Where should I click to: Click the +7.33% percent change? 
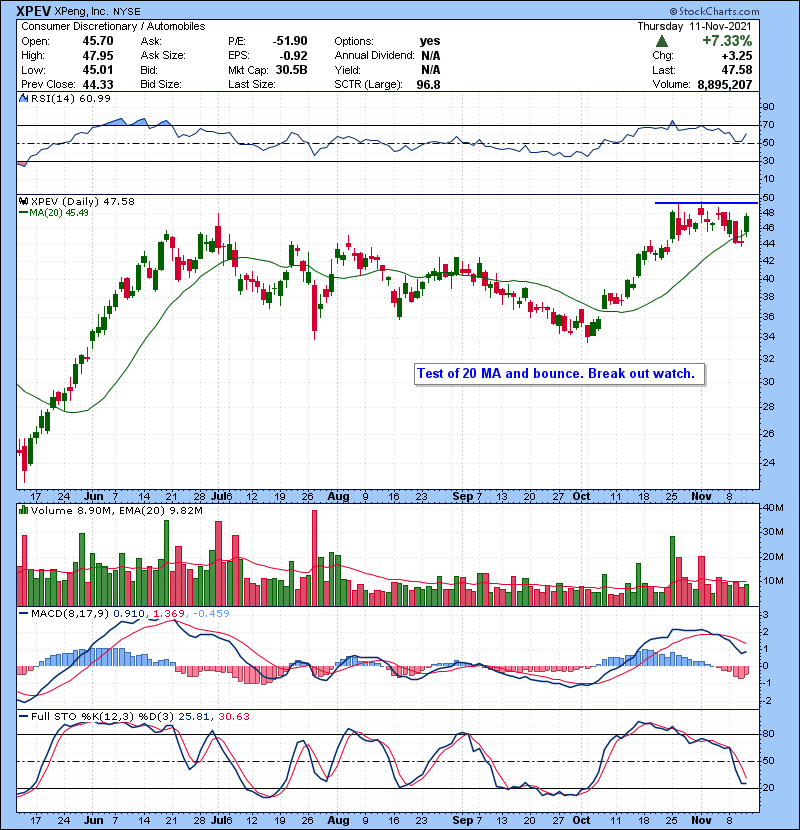tap(727, 41)
